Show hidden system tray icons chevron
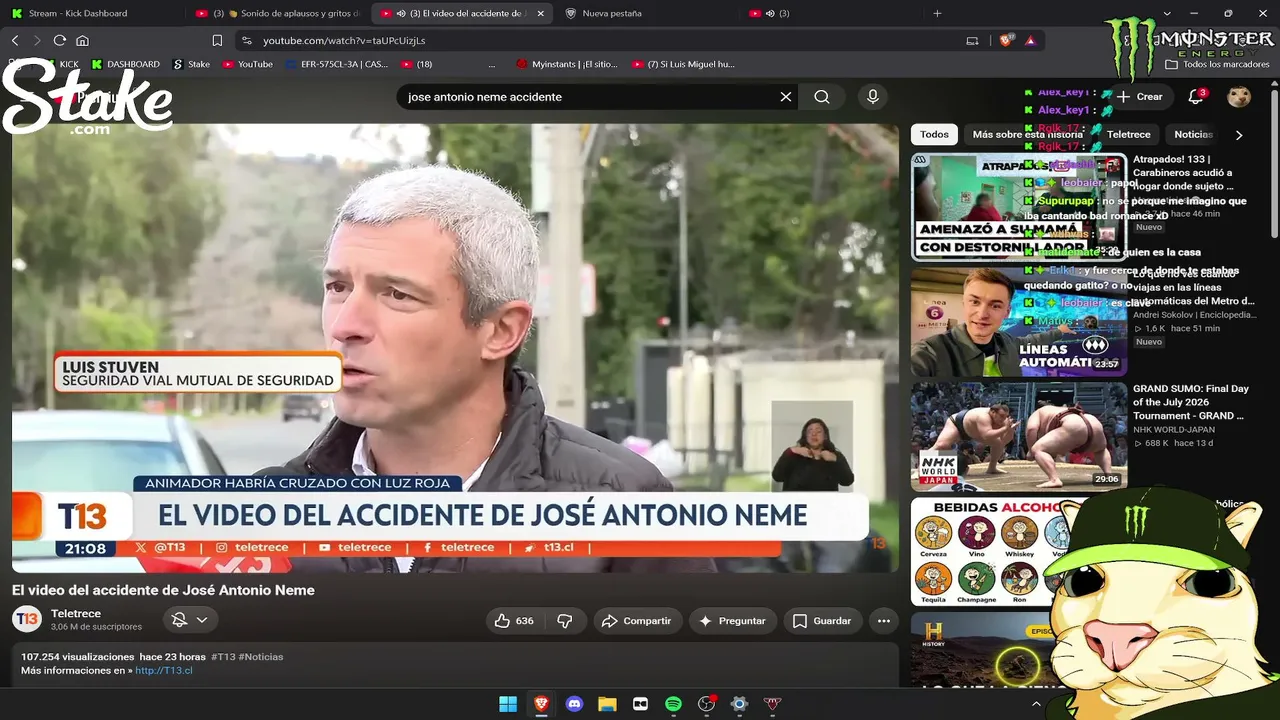Screen dimensions: 1280x720 click(1036, 704)
